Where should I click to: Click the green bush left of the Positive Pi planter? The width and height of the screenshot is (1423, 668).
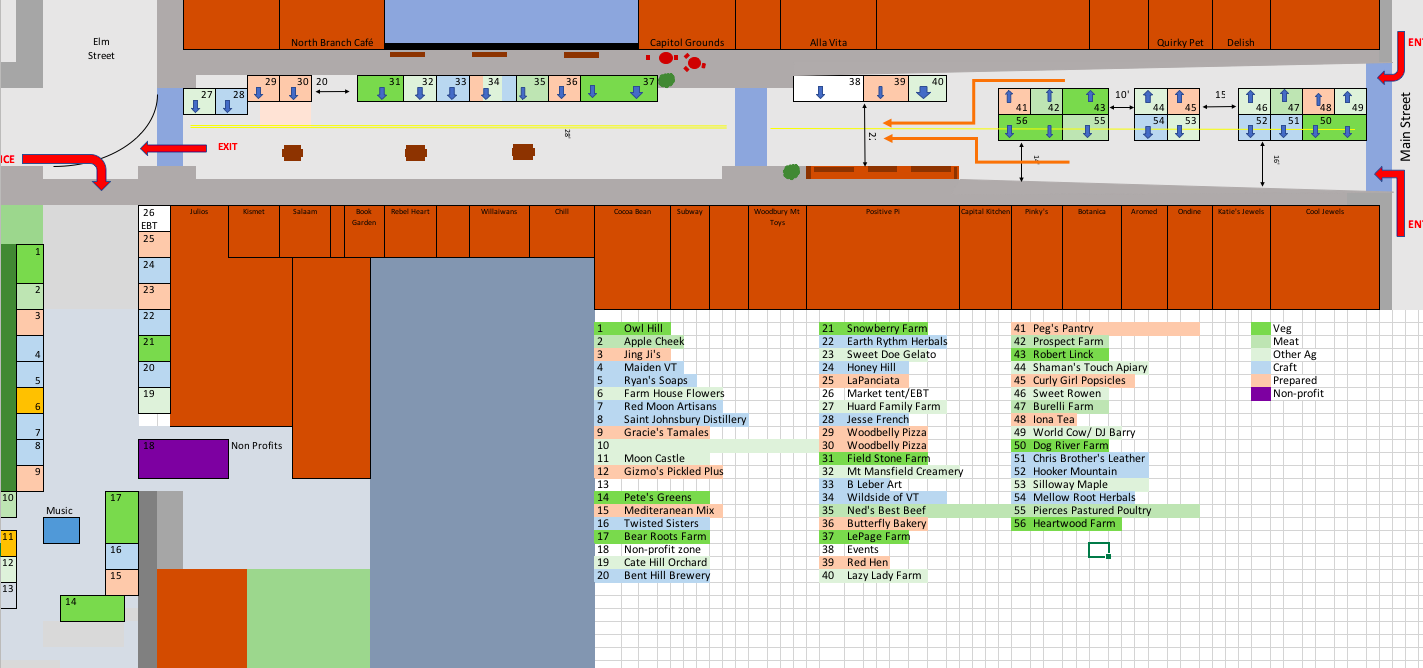click(x=791, y=171)
